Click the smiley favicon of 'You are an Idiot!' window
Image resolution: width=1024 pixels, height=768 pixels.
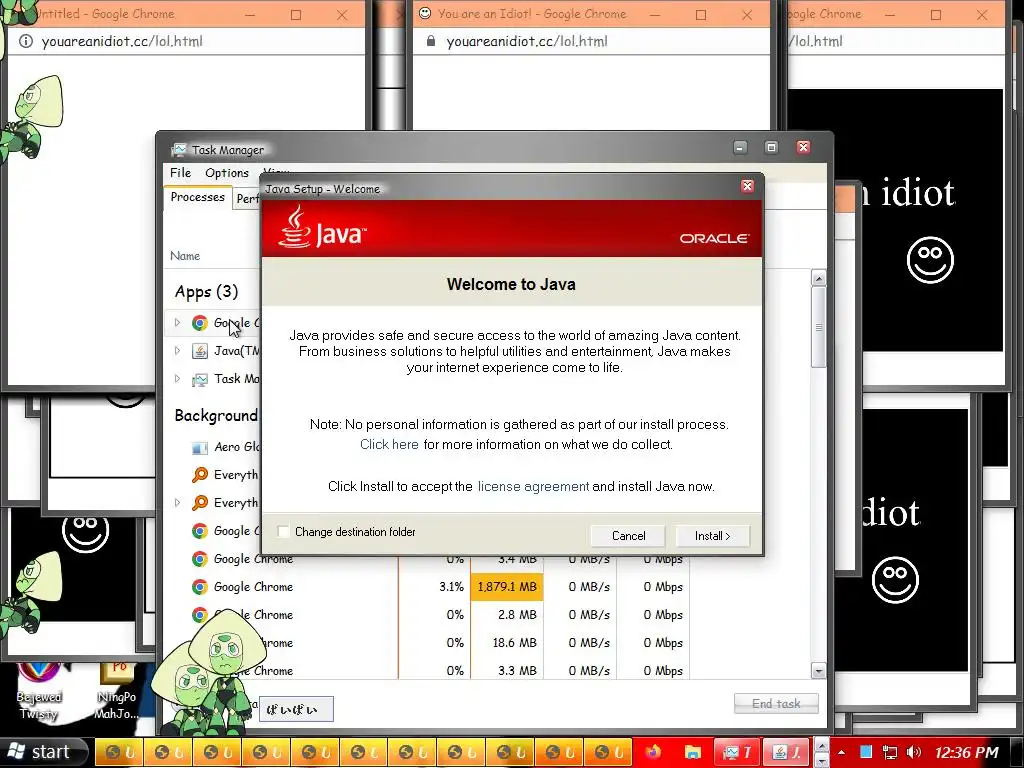pyautogui.click(x=425, y=13)
